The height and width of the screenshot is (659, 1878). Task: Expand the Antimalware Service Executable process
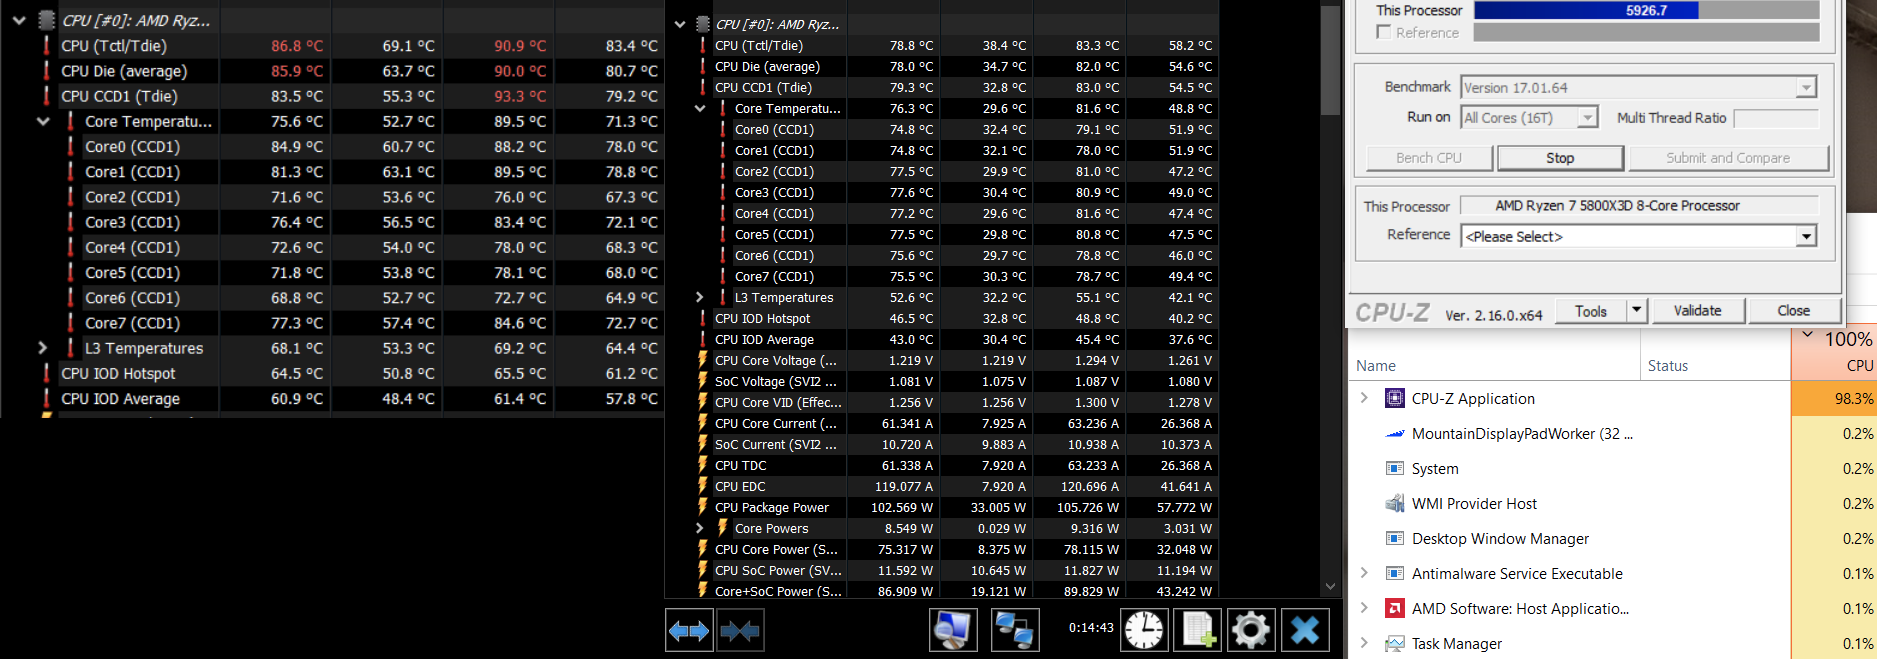[1364, 573]
